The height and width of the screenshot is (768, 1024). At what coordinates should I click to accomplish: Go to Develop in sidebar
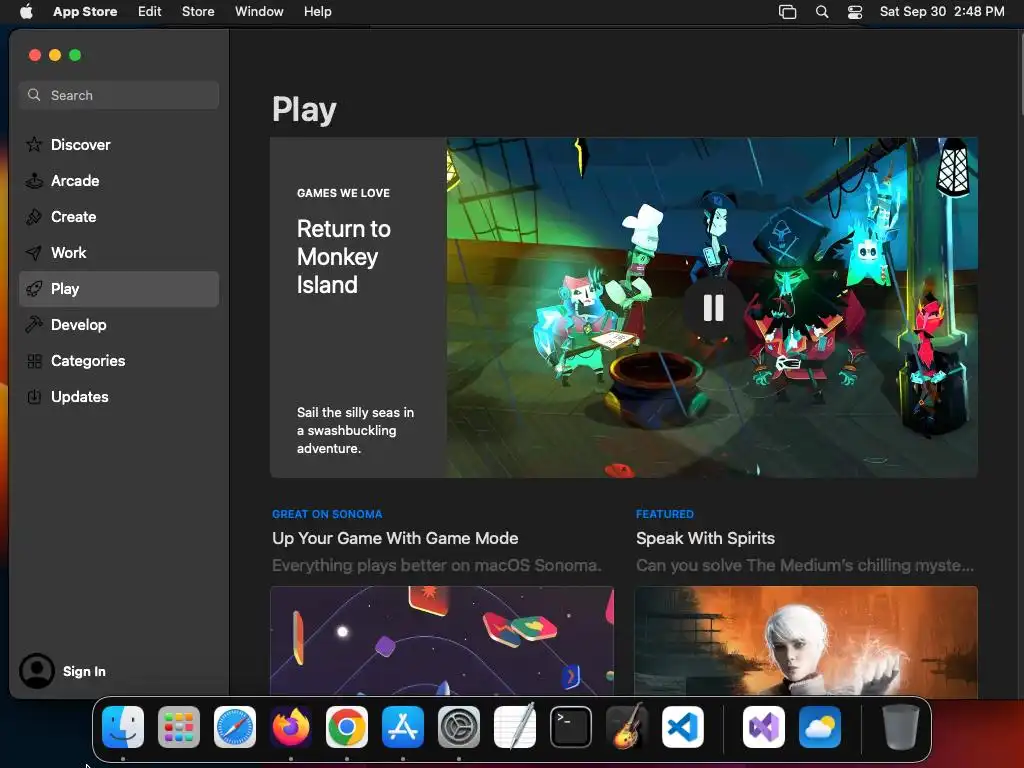point(119,325)
